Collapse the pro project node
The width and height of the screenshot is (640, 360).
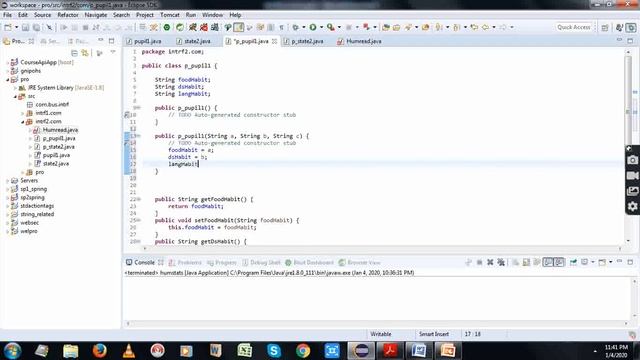click(x=7, y=79)
